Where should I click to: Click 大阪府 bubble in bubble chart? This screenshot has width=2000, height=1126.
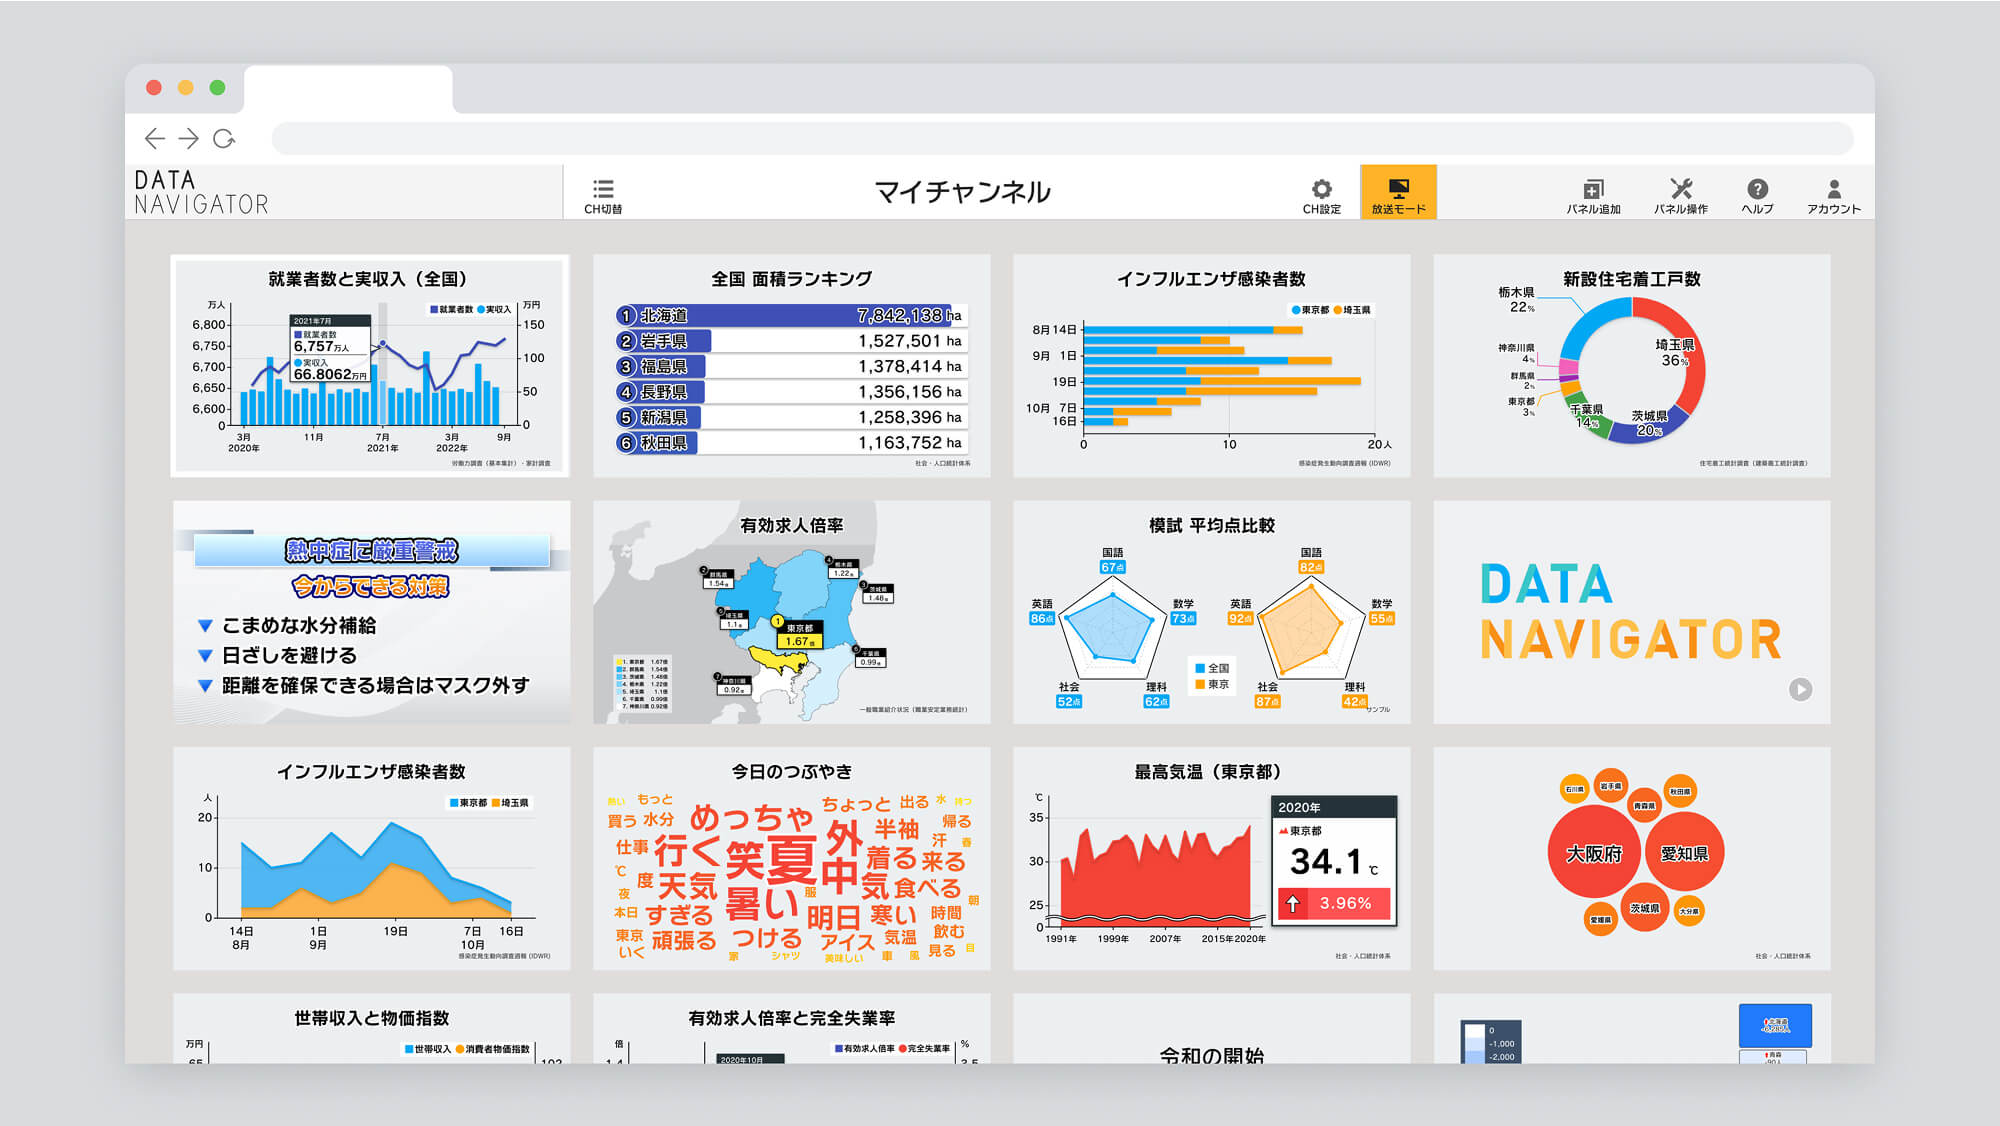pos(1593,853)
